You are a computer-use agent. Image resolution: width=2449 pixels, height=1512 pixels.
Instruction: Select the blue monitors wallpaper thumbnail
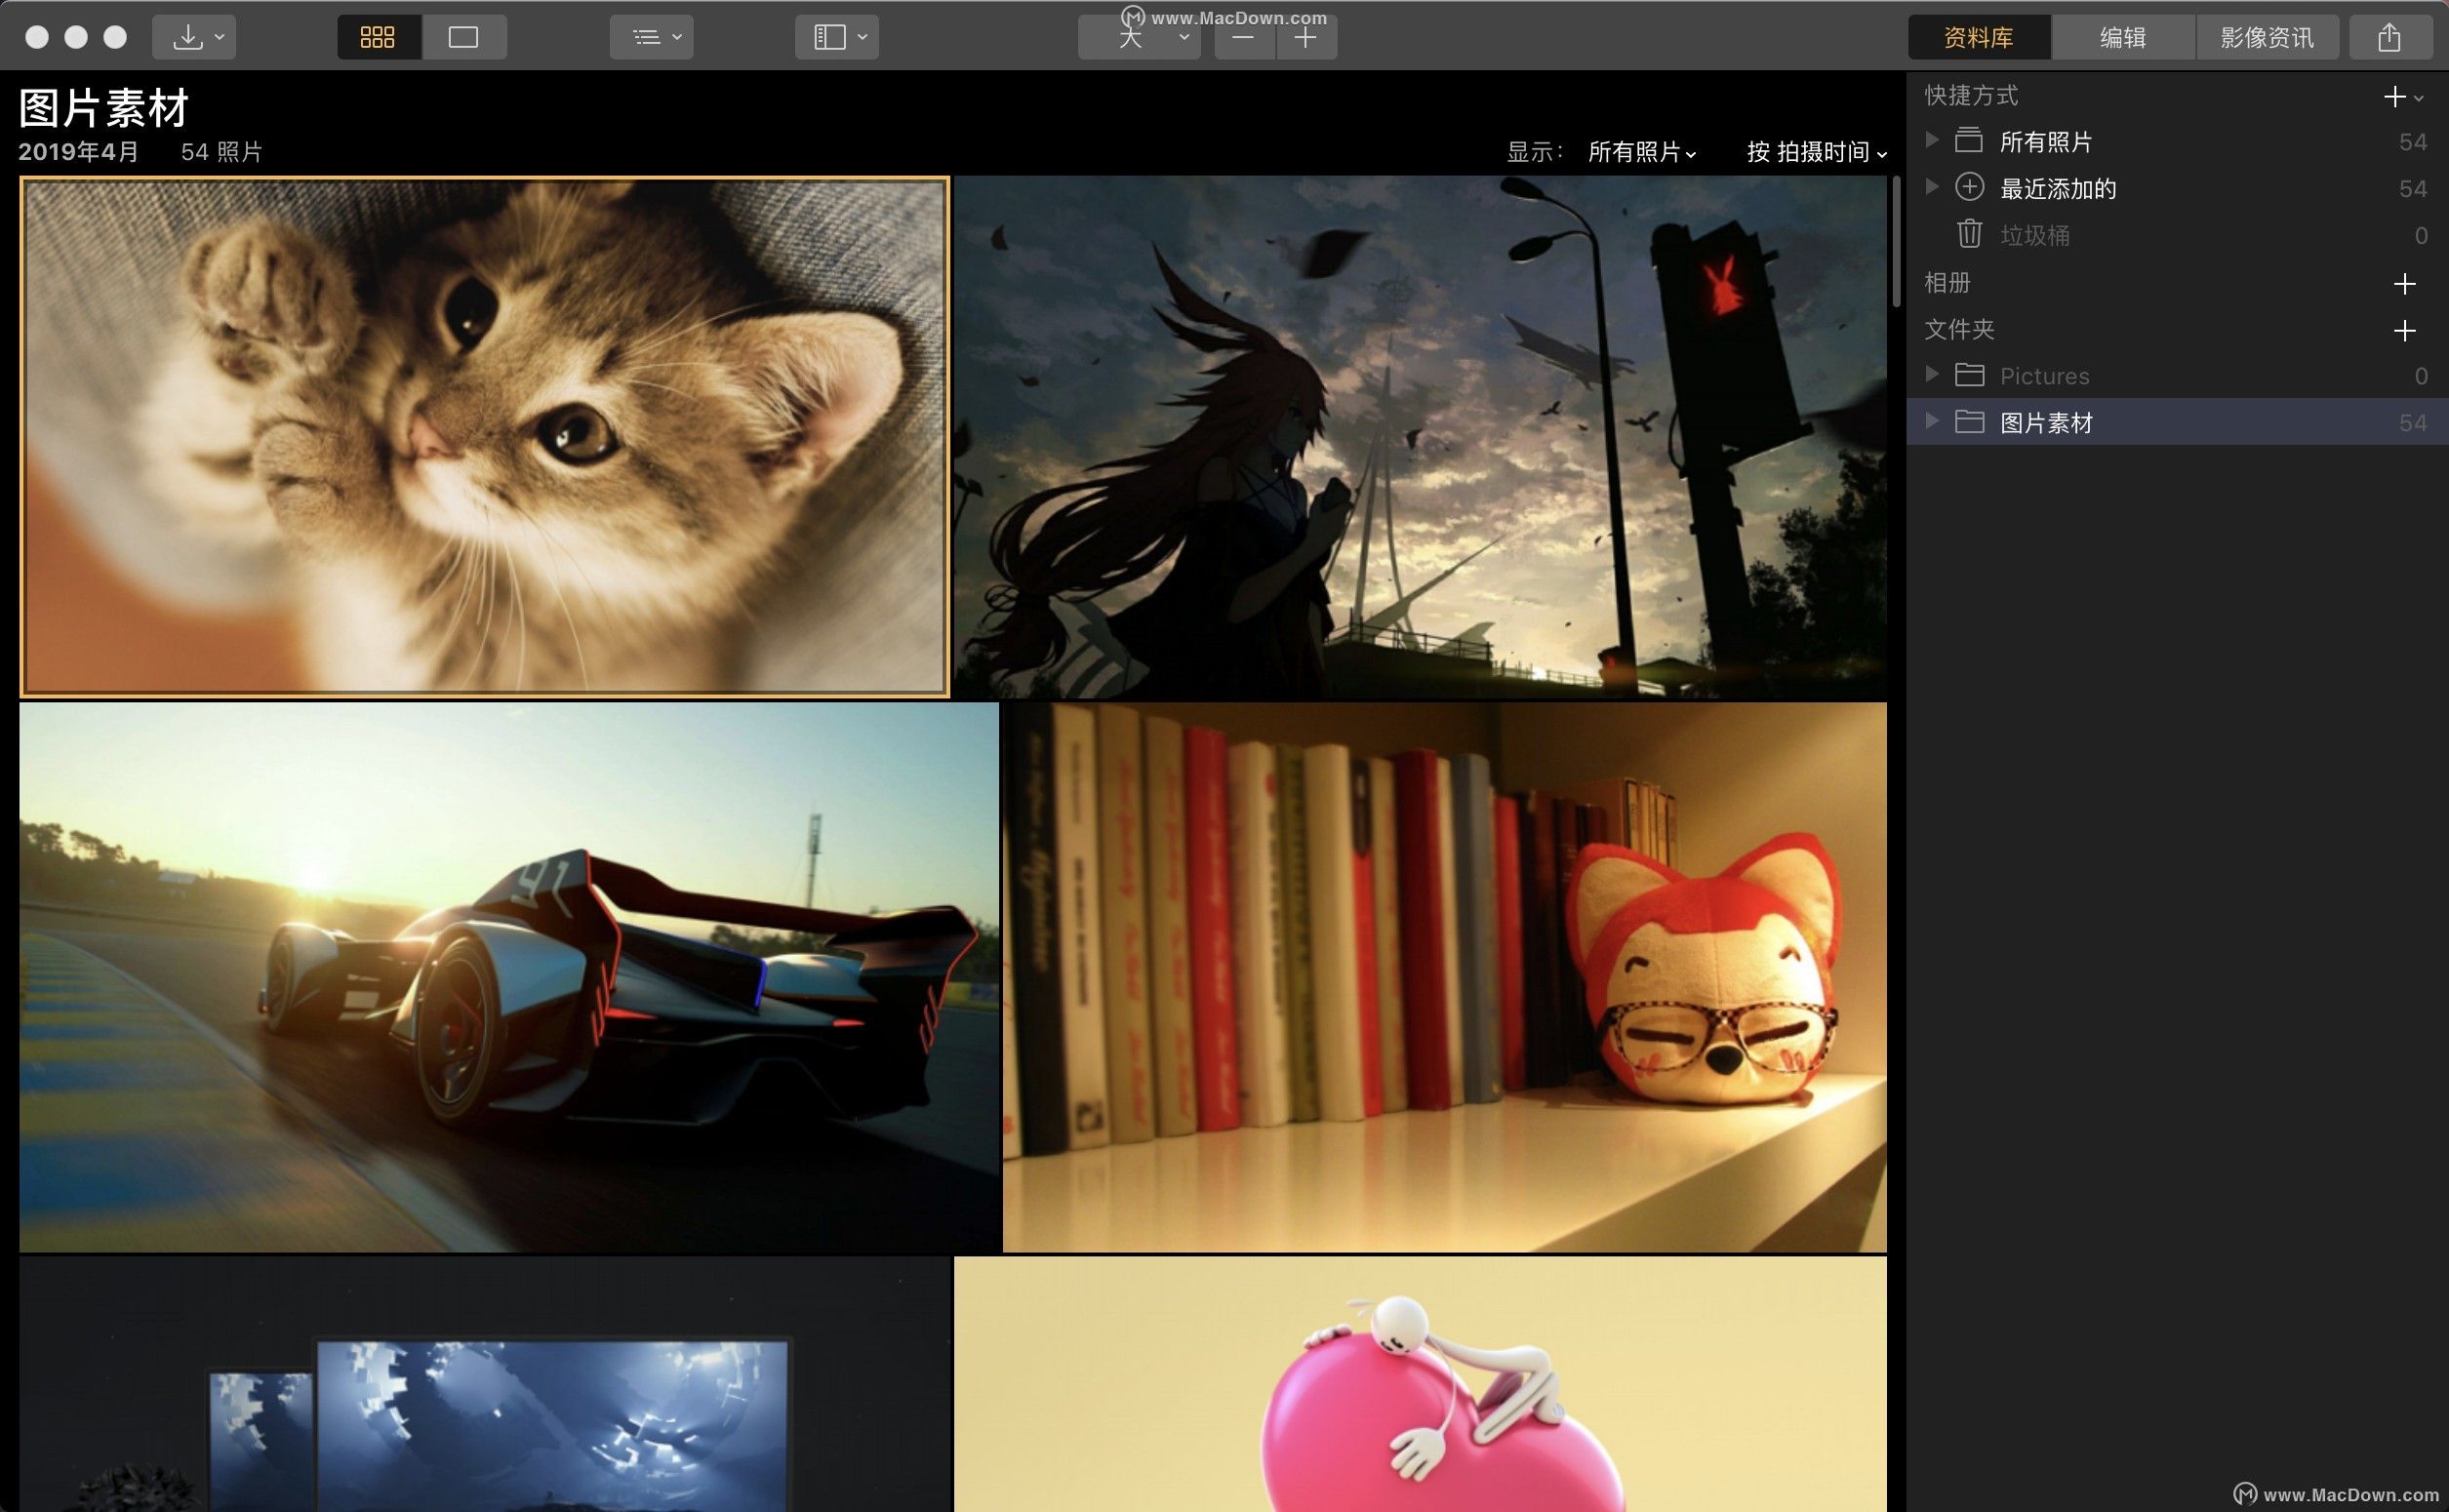coord(484,1384)
